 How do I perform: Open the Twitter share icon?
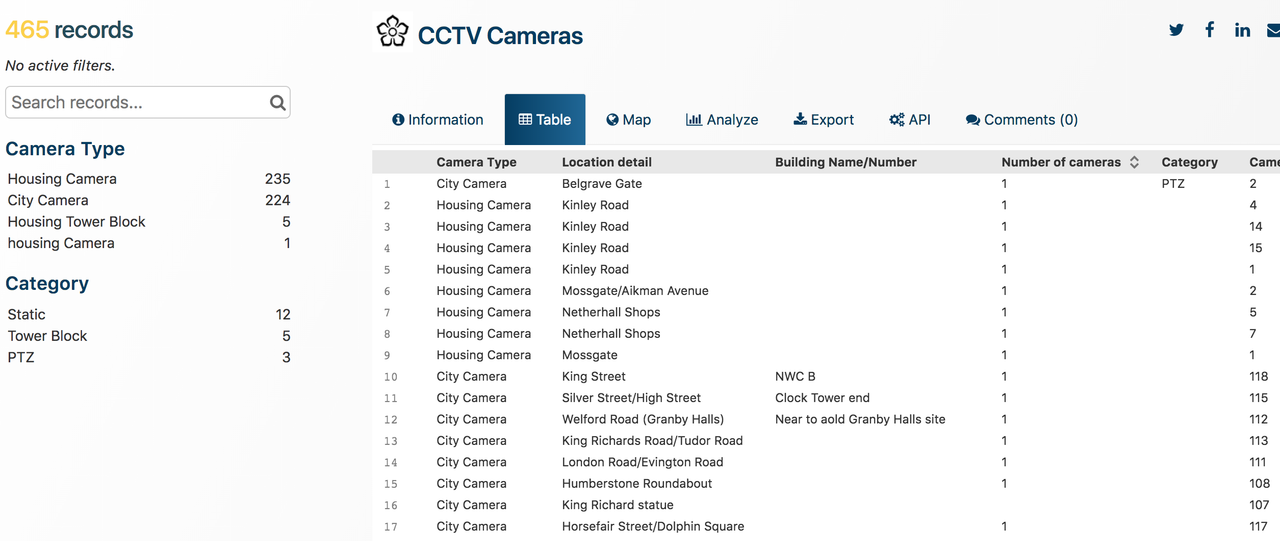coord(1176,30)
